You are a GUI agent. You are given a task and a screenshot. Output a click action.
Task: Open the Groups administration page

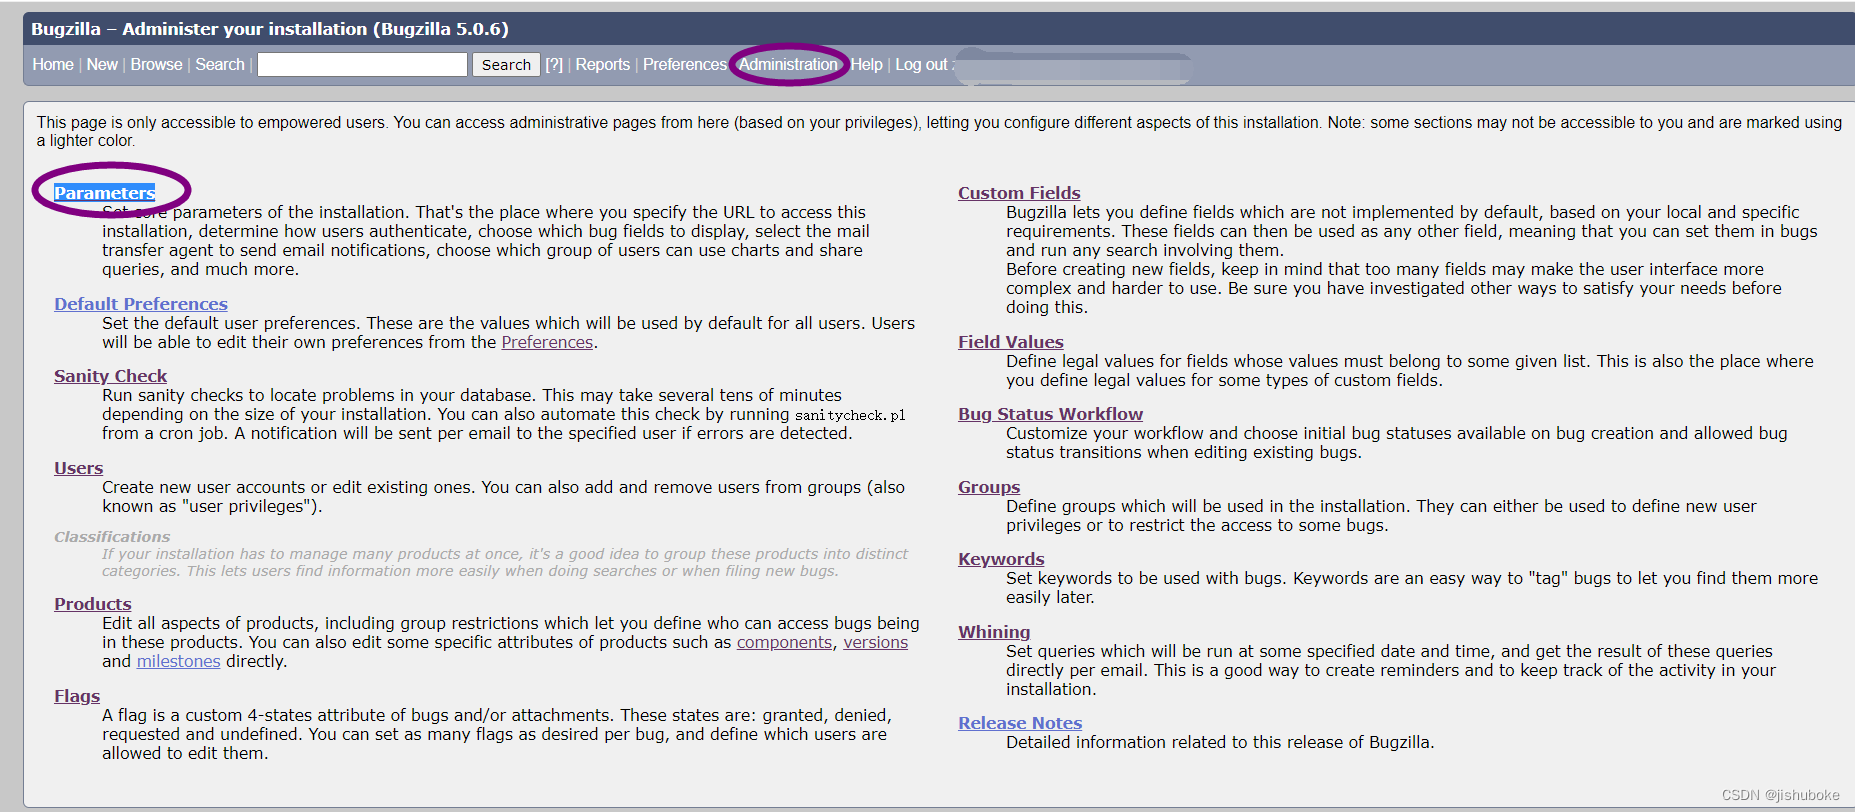(x=989, y=487)
